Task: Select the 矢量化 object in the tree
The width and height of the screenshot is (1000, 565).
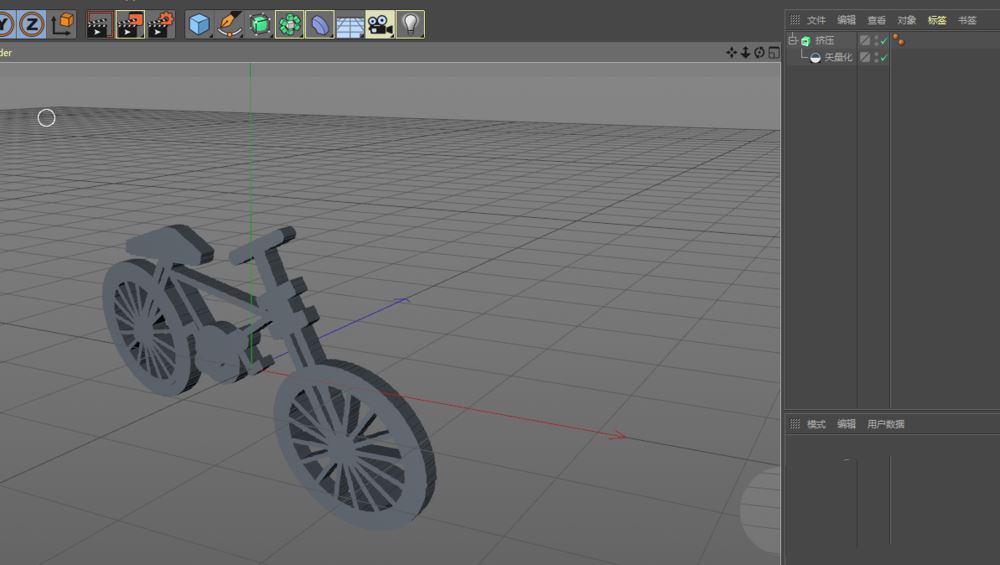Action: 838,58
